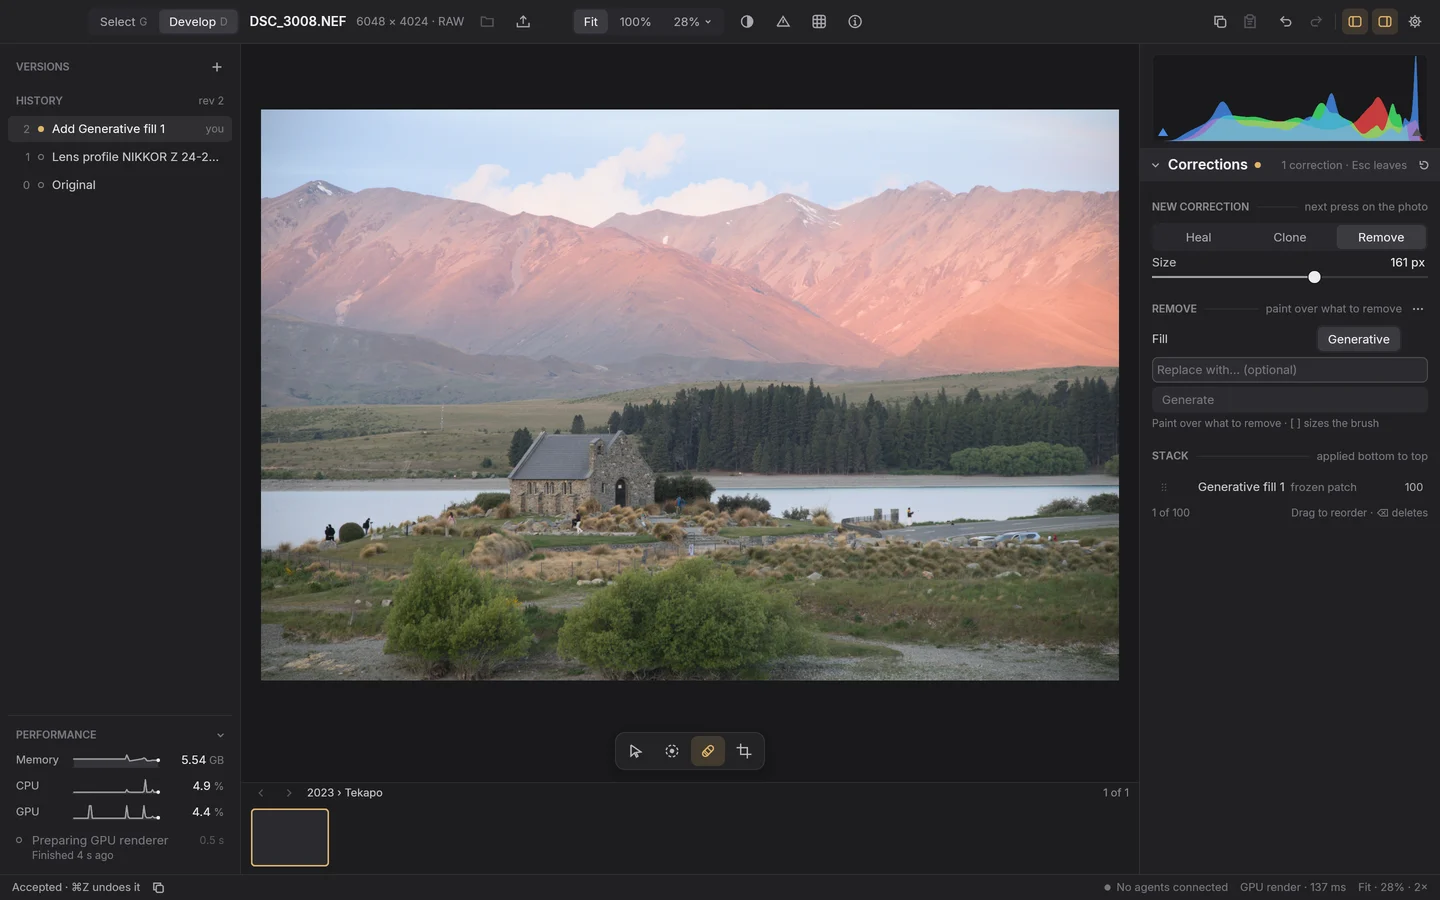Copy settings with the top-right copy icon
The width and height of the screenshot is (1440, 900).
(x=1220, y=22)
